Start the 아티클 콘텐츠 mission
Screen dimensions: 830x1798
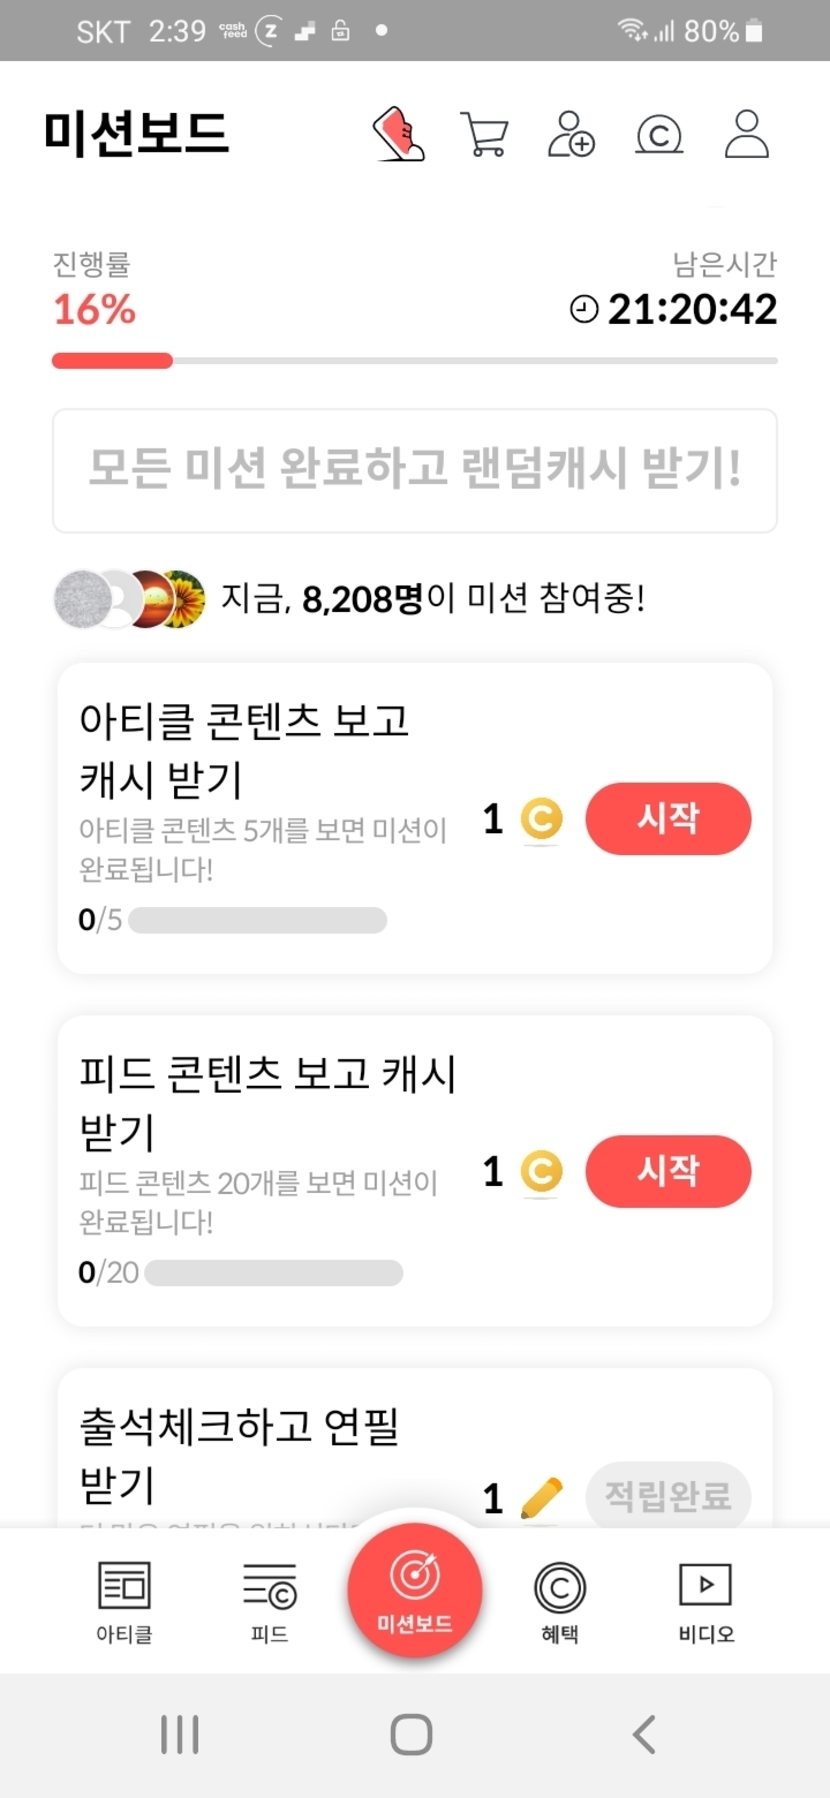(x=668, y=819)
